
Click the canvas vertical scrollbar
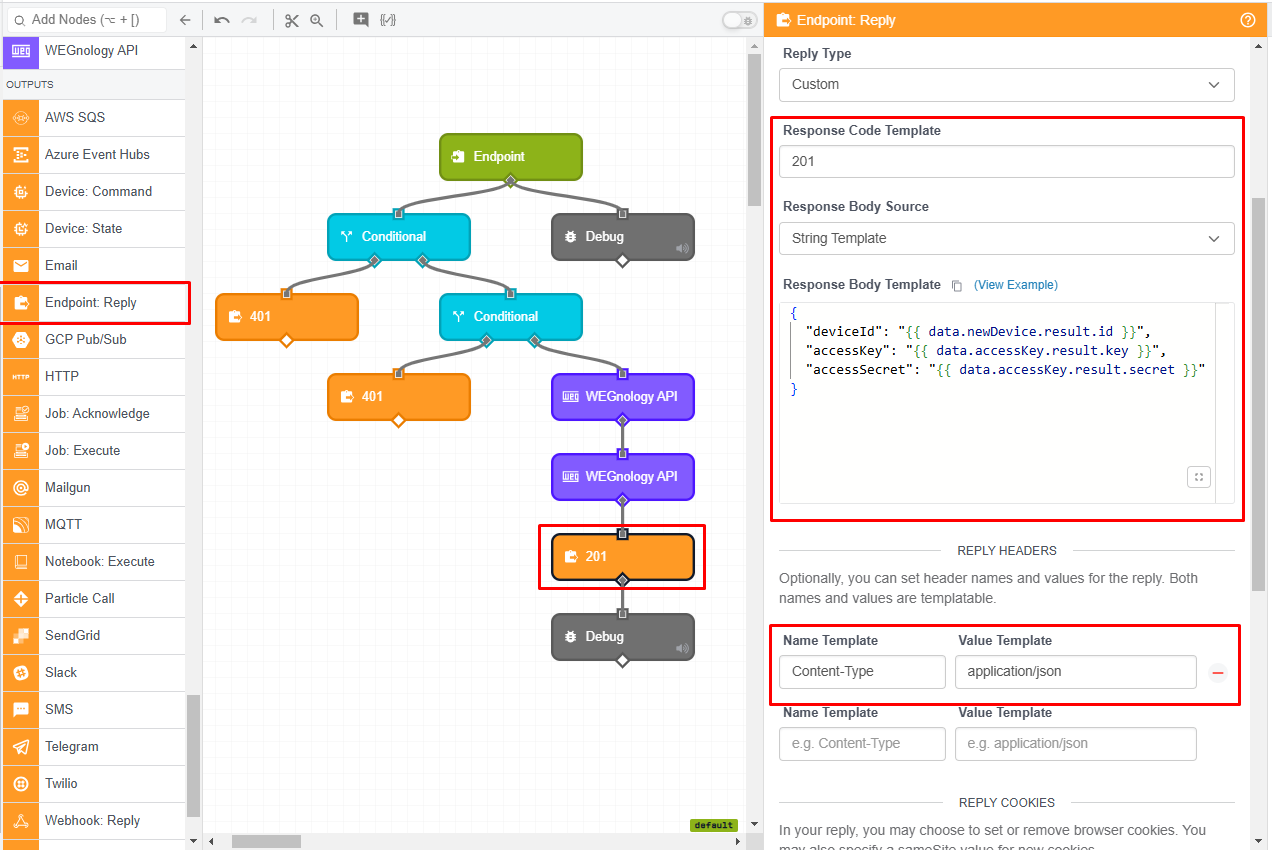point(755,130)
